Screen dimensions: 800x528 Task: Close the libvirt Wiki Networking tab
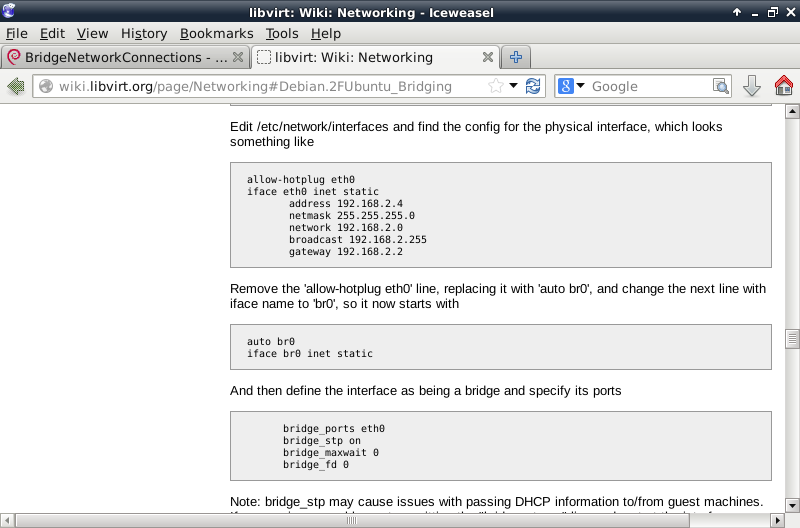click(488, 57)
